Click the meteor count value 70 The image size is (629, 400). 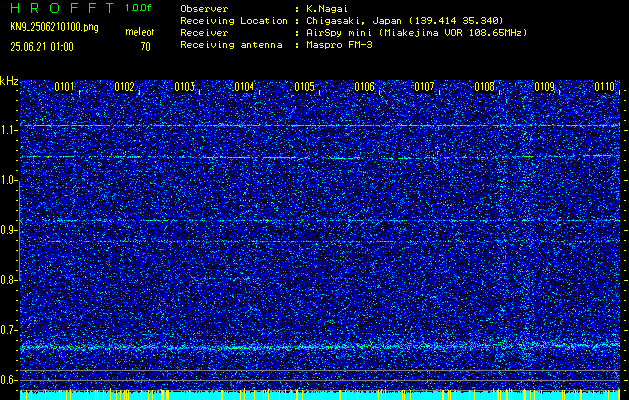point(145,47)
